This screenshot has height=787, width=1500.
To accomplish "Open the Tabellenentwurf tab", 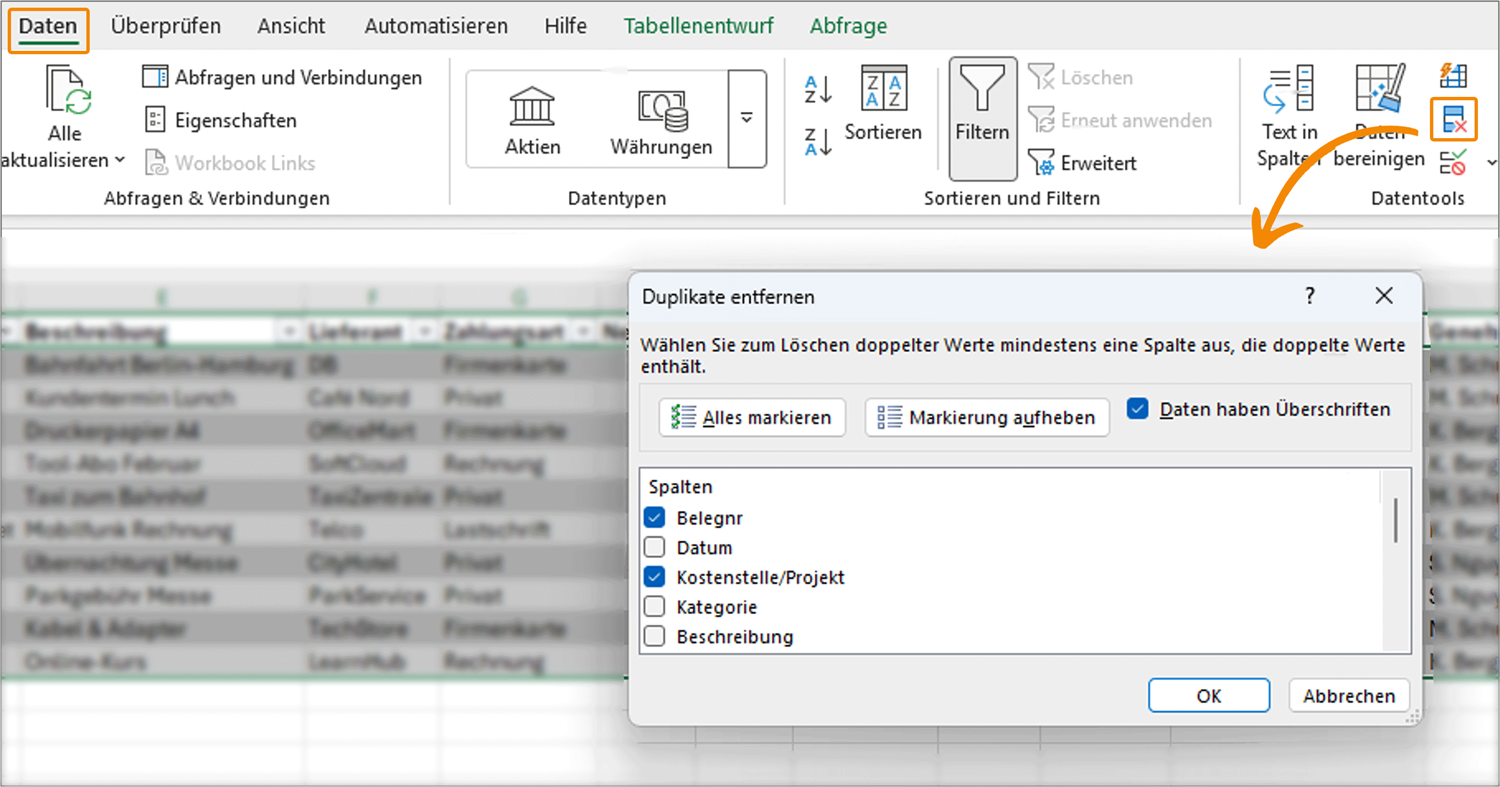I will (x=698, y=26).
